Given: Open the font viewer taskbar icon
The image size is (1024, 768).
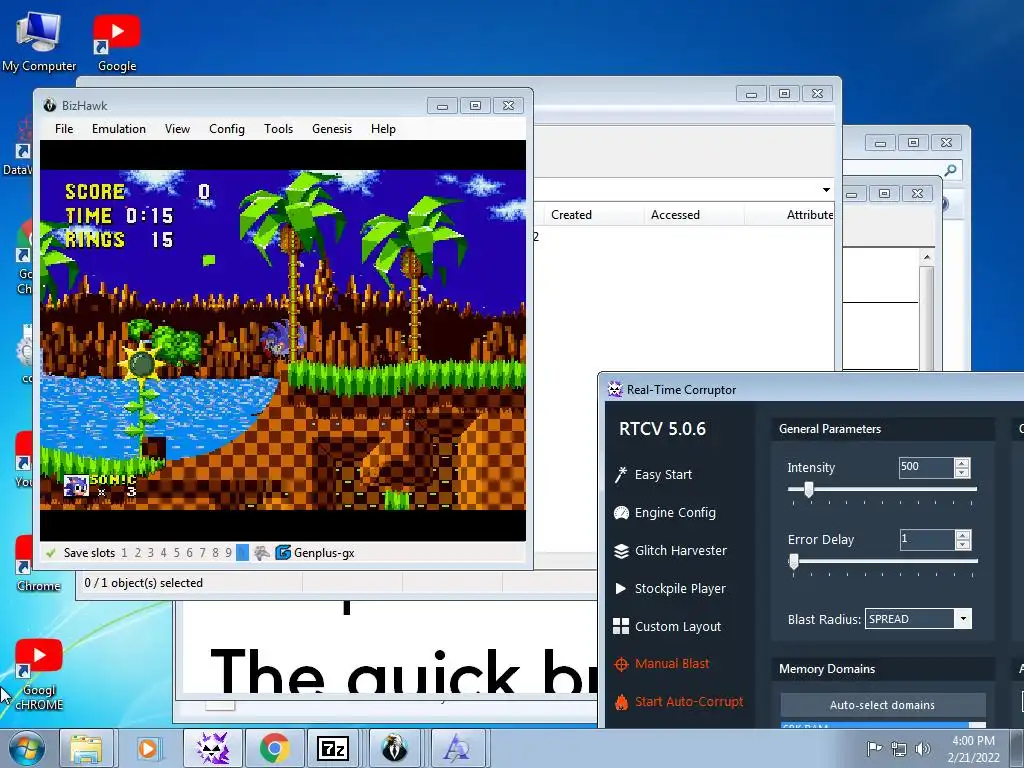Looking at the screenshot, I should [457, 748].
